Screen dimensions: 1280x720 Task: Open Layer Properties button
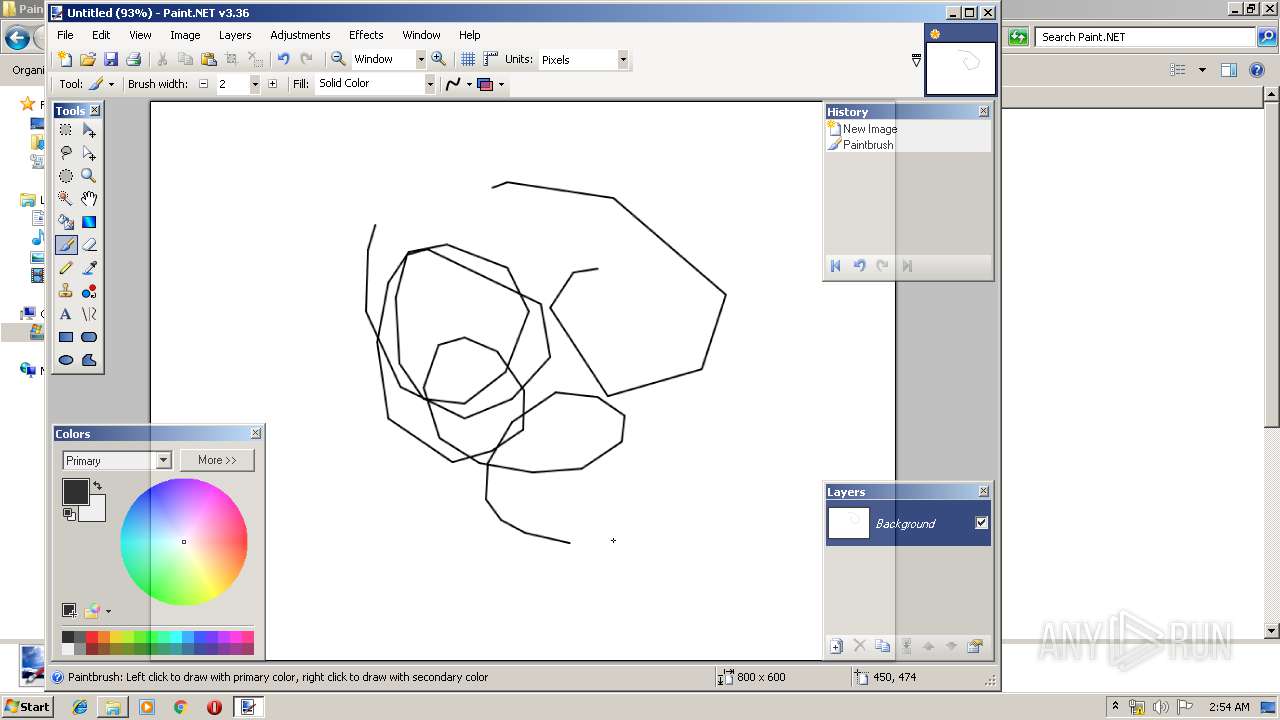(x=975, y=646)
